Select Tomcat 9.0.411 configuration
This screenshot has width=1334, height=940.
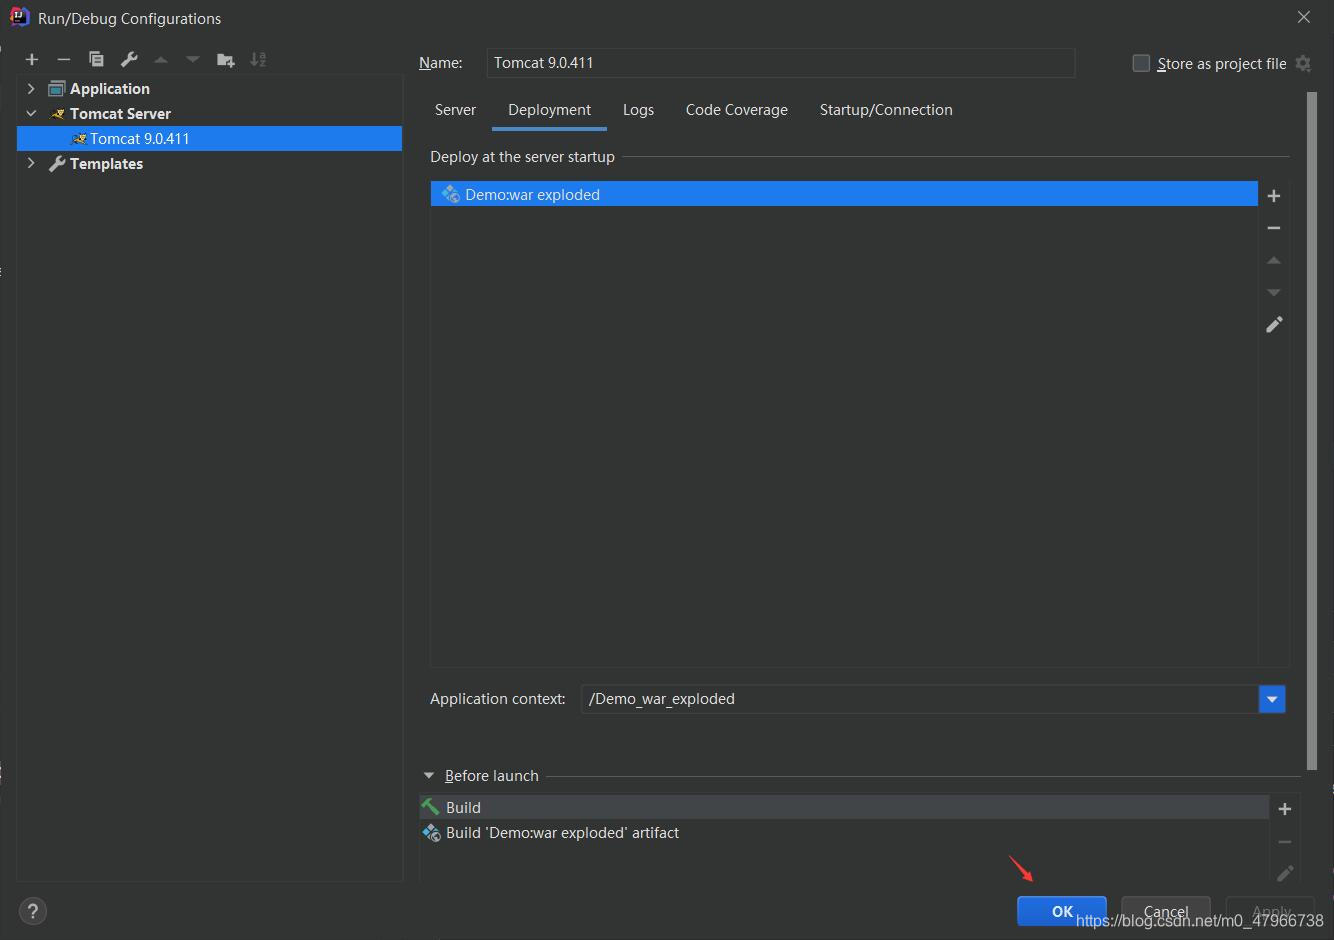[209, 139]
